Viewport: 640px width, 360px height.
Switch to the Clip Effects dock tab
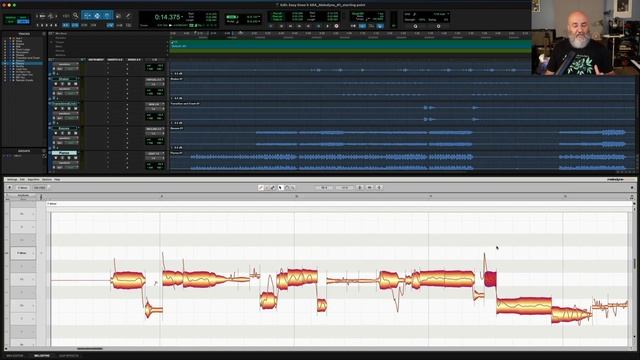coord(69,356)
